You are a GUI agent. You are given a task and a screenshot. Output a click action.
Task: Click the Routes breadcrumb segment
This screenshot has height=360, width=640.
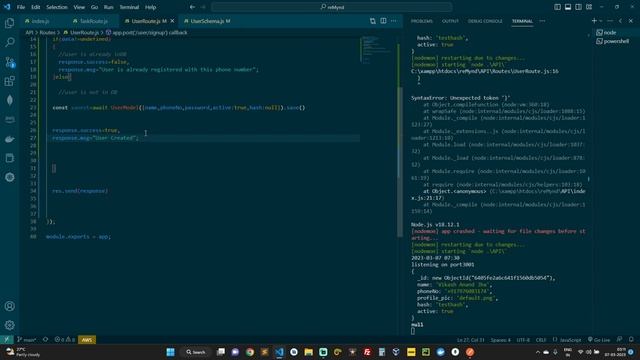(x=47, y=32)
